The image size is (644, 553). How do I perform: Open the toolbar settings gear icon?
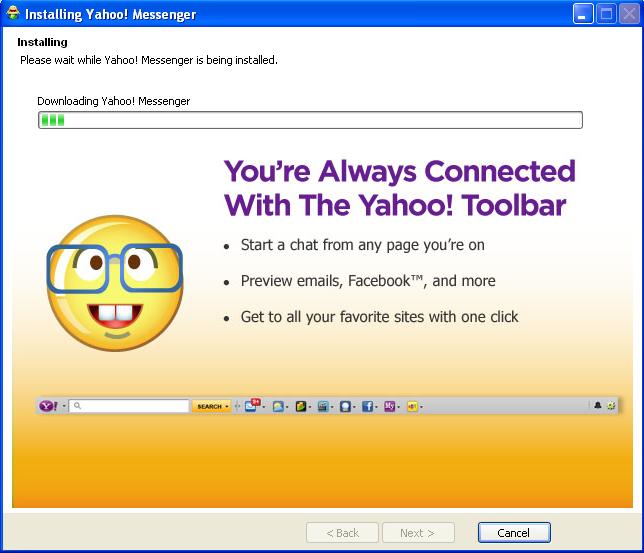pos(611,406)
